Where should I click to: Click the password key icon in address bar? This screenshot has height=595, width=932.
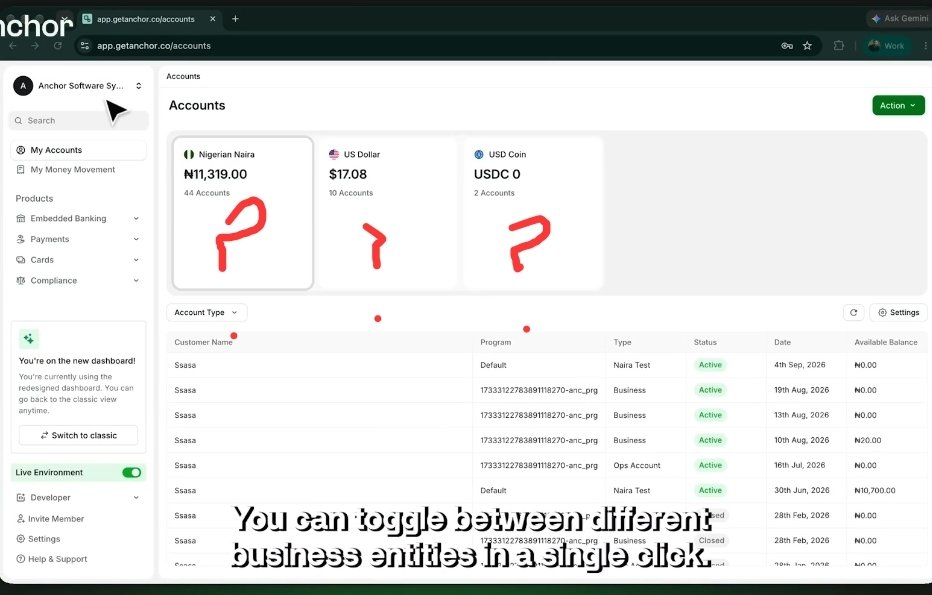[787, 46]
